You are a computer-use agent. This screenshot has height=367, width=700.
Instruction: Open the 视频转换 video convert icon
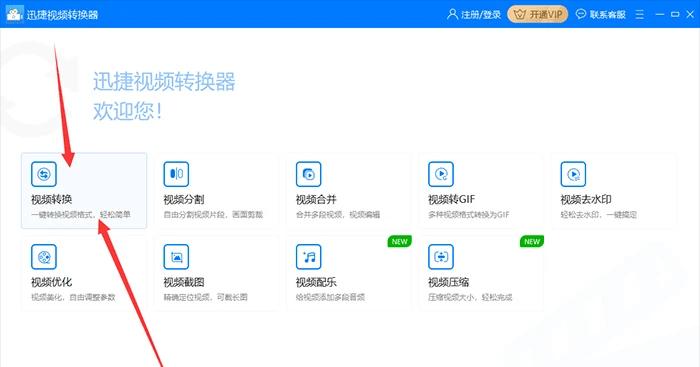[44, 174]
